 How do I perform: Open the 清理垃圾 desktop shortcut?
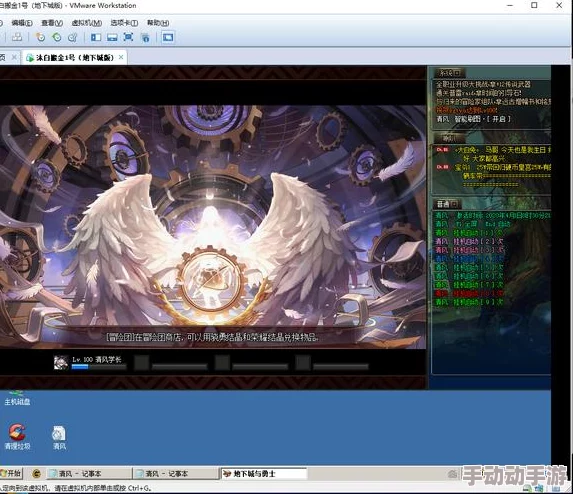(17, 437)
